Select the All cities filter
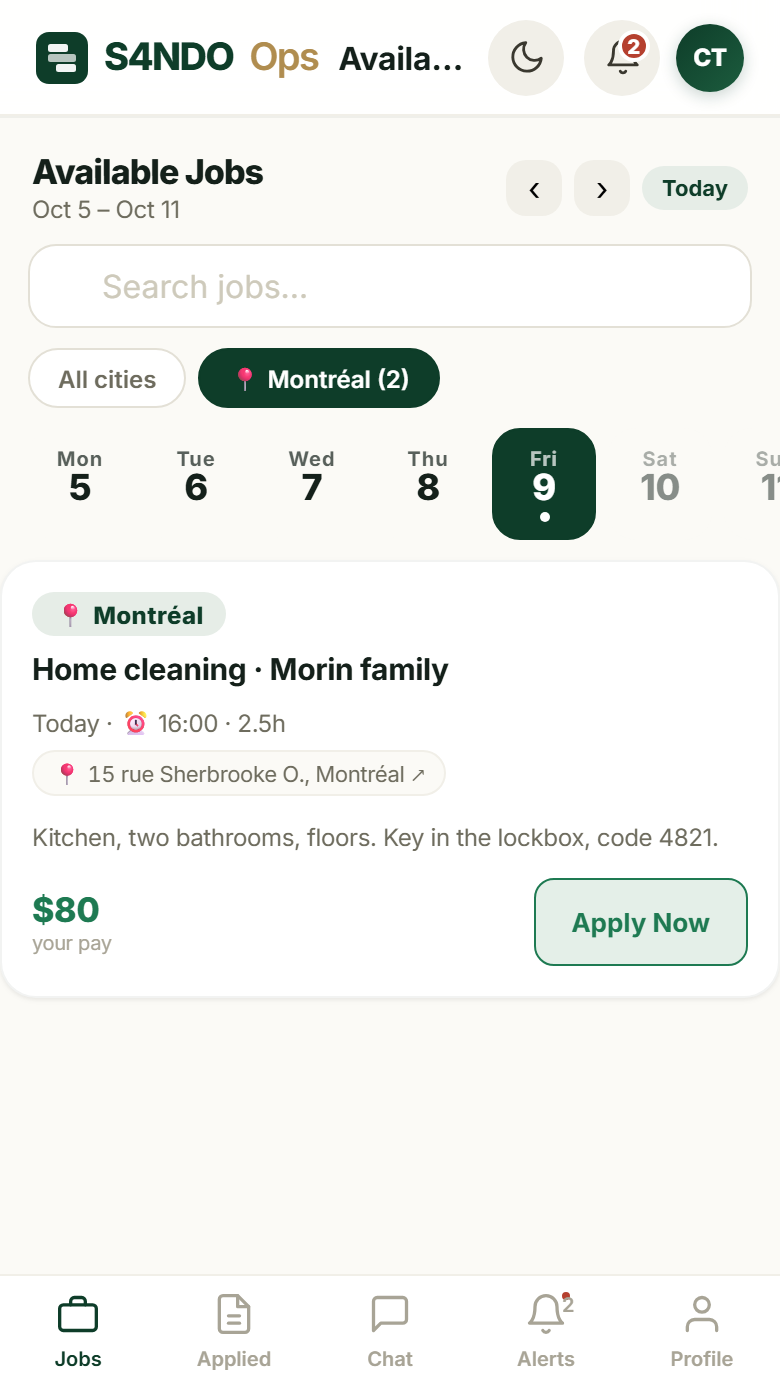This screenshot has height=1386, width=780. 107,379
